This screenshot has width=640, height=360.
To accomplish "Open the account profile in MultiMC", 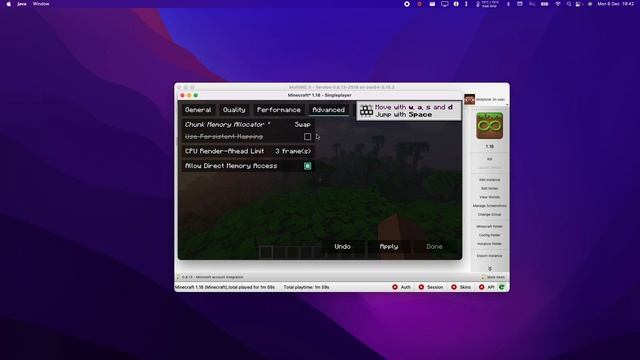I will pos(485,100).
